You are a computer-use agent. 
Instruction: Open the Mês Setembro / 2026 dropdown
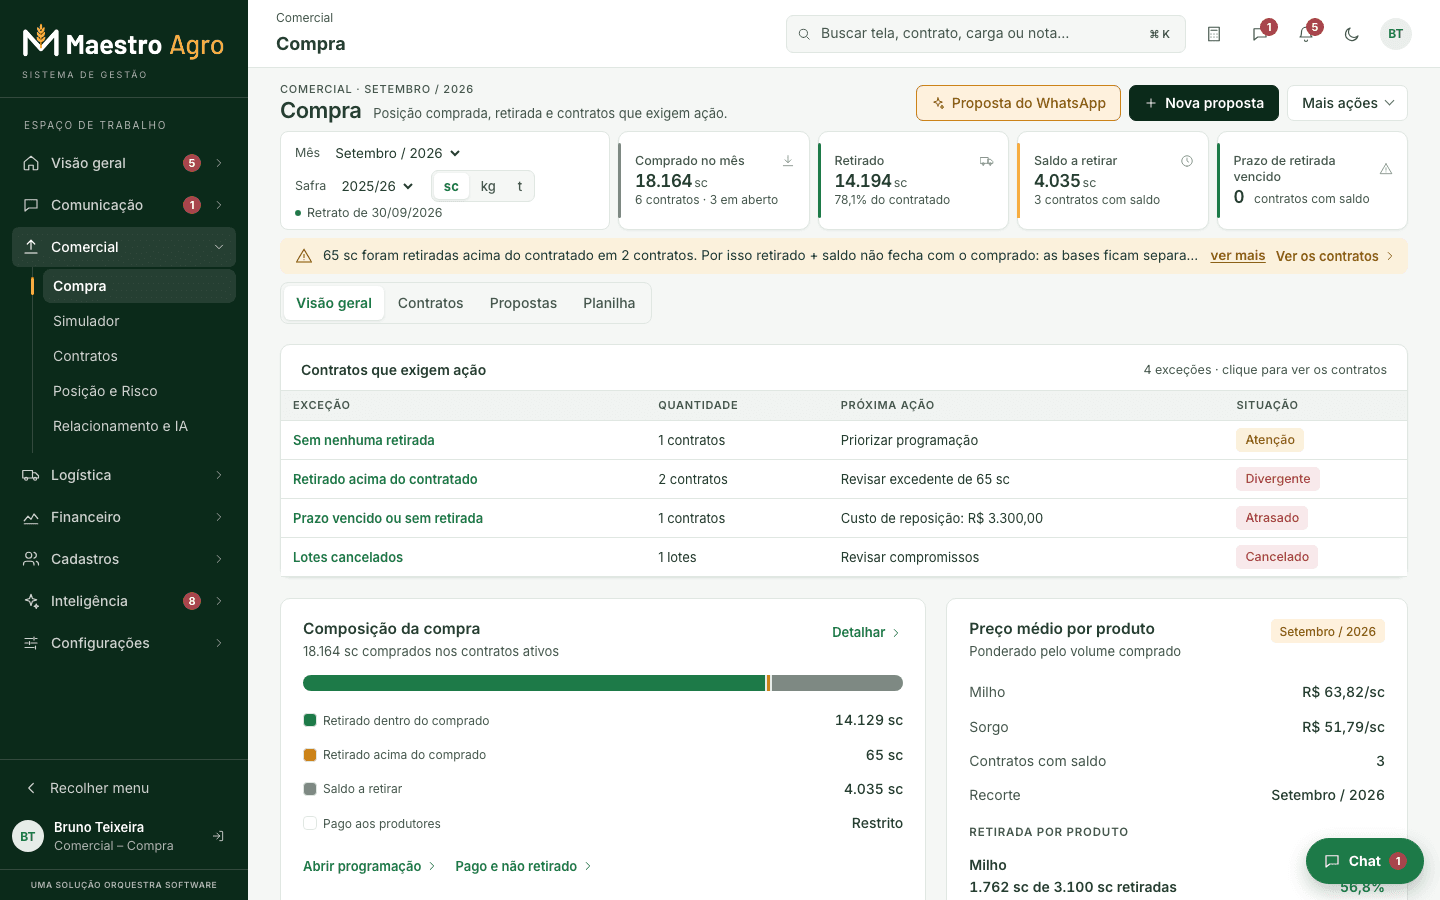pyautogui.click(x=398, y=153)
